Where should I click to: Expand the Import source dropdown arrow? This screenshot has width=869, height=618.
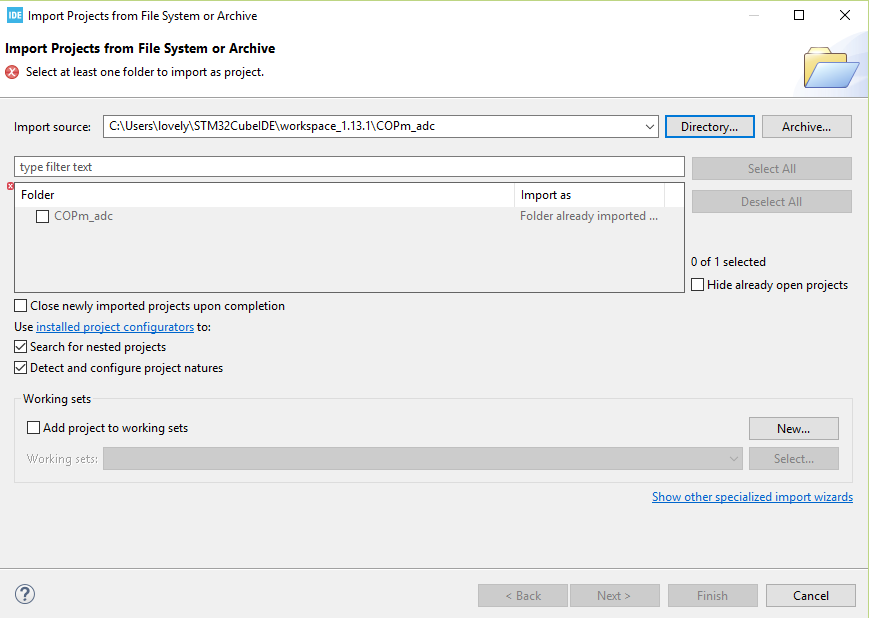click(650, 127)
